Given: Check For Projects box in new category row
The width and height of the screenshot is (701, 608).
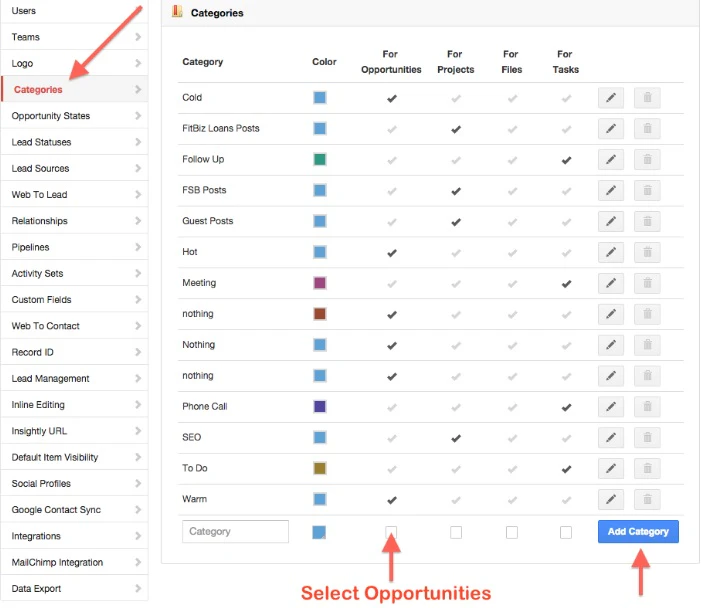Looking at the screenshot, I should pos(456,532).
